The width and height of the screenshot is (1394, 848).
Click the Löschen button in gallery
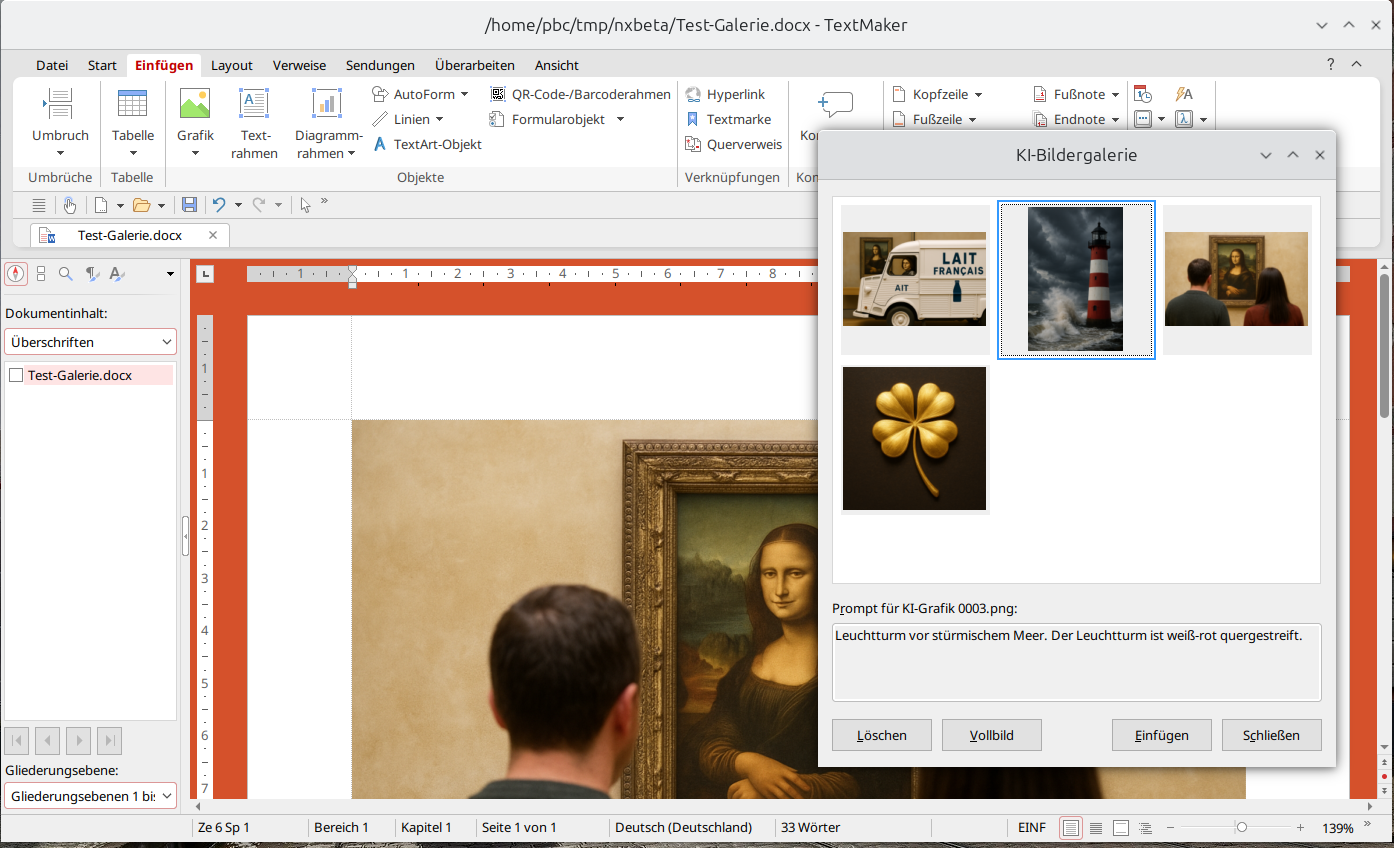[882, 735]
